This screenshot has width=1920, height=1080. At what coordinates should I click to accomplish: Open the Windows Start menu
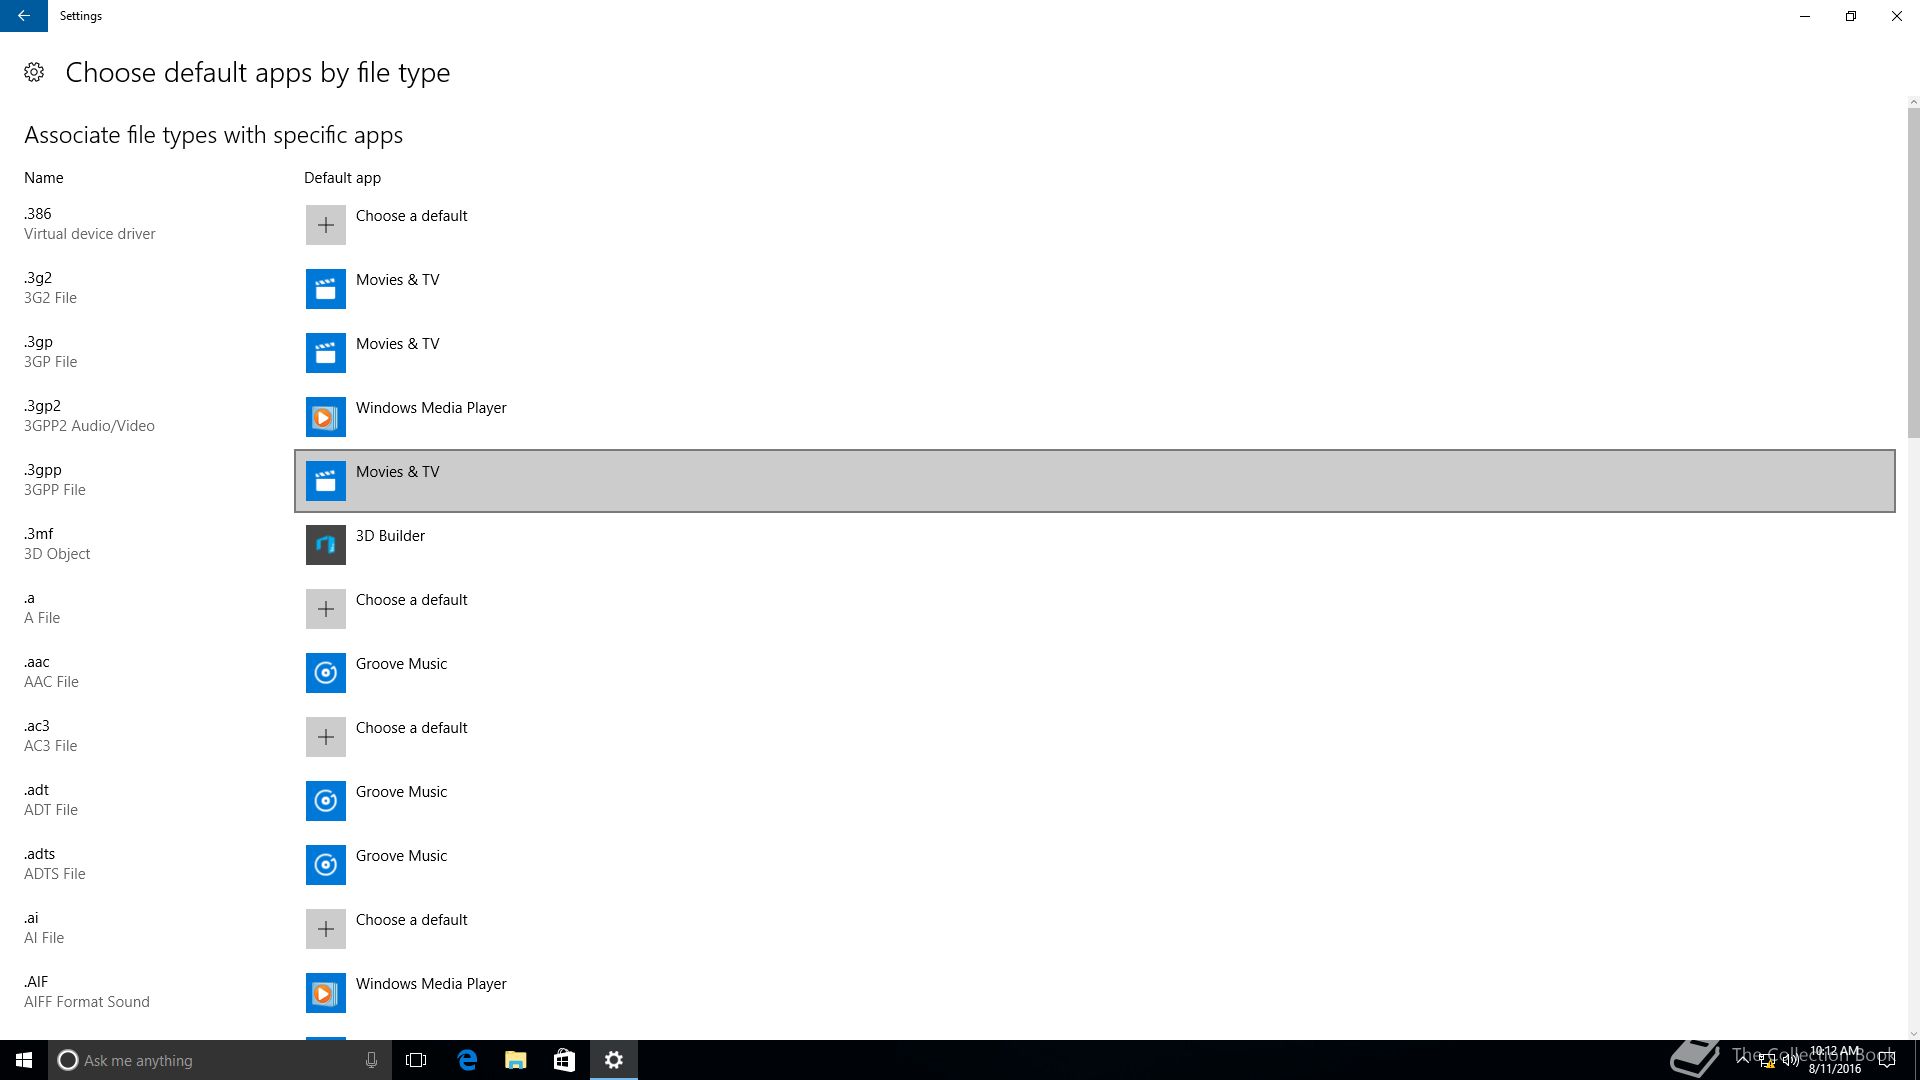[24, 1060]
